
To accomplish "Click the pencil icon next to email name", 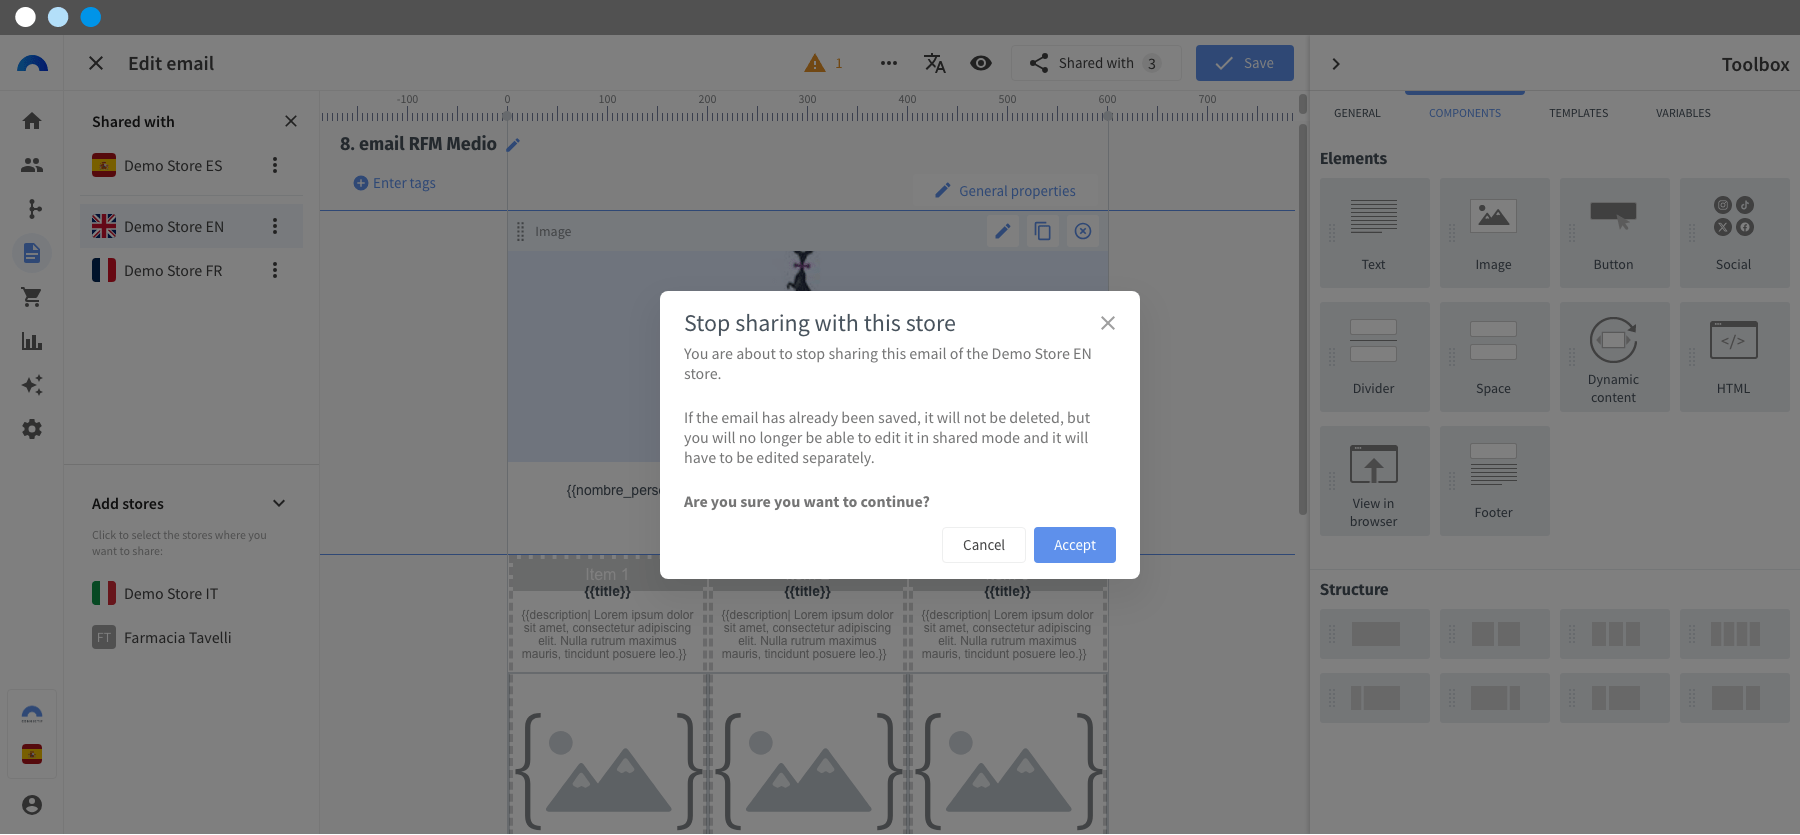I will click(x=513, y=145).
